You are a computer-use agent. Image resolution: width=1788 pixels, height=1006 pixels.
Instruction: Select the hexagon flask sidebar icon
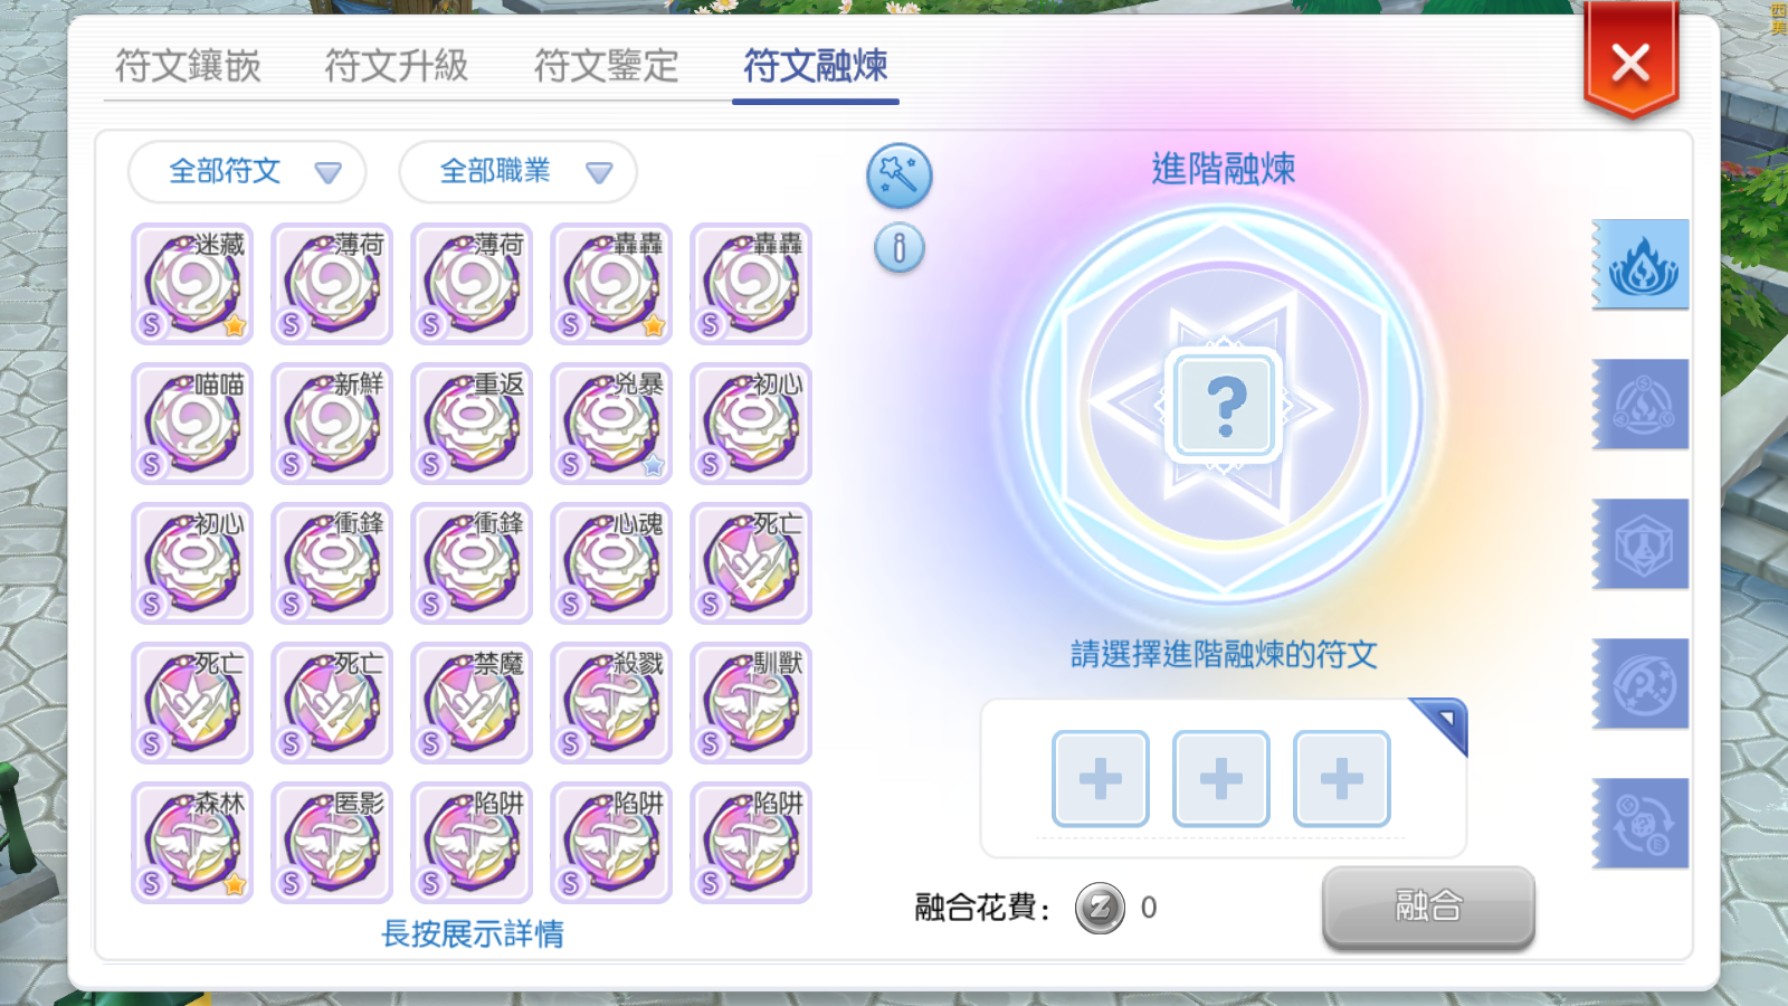tap(1641, 544)
